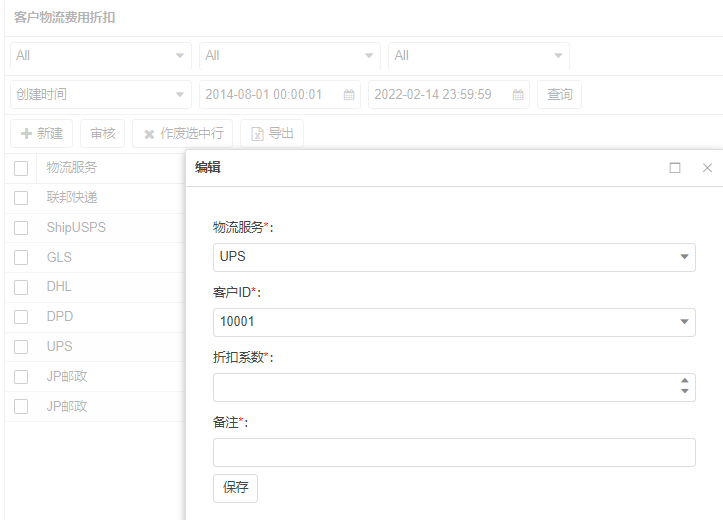This screenshot has height=520, width=723.
Task: Expand the 物流服务 UPS dropdown
Action: pyautogui.click(x=454, y=257)
